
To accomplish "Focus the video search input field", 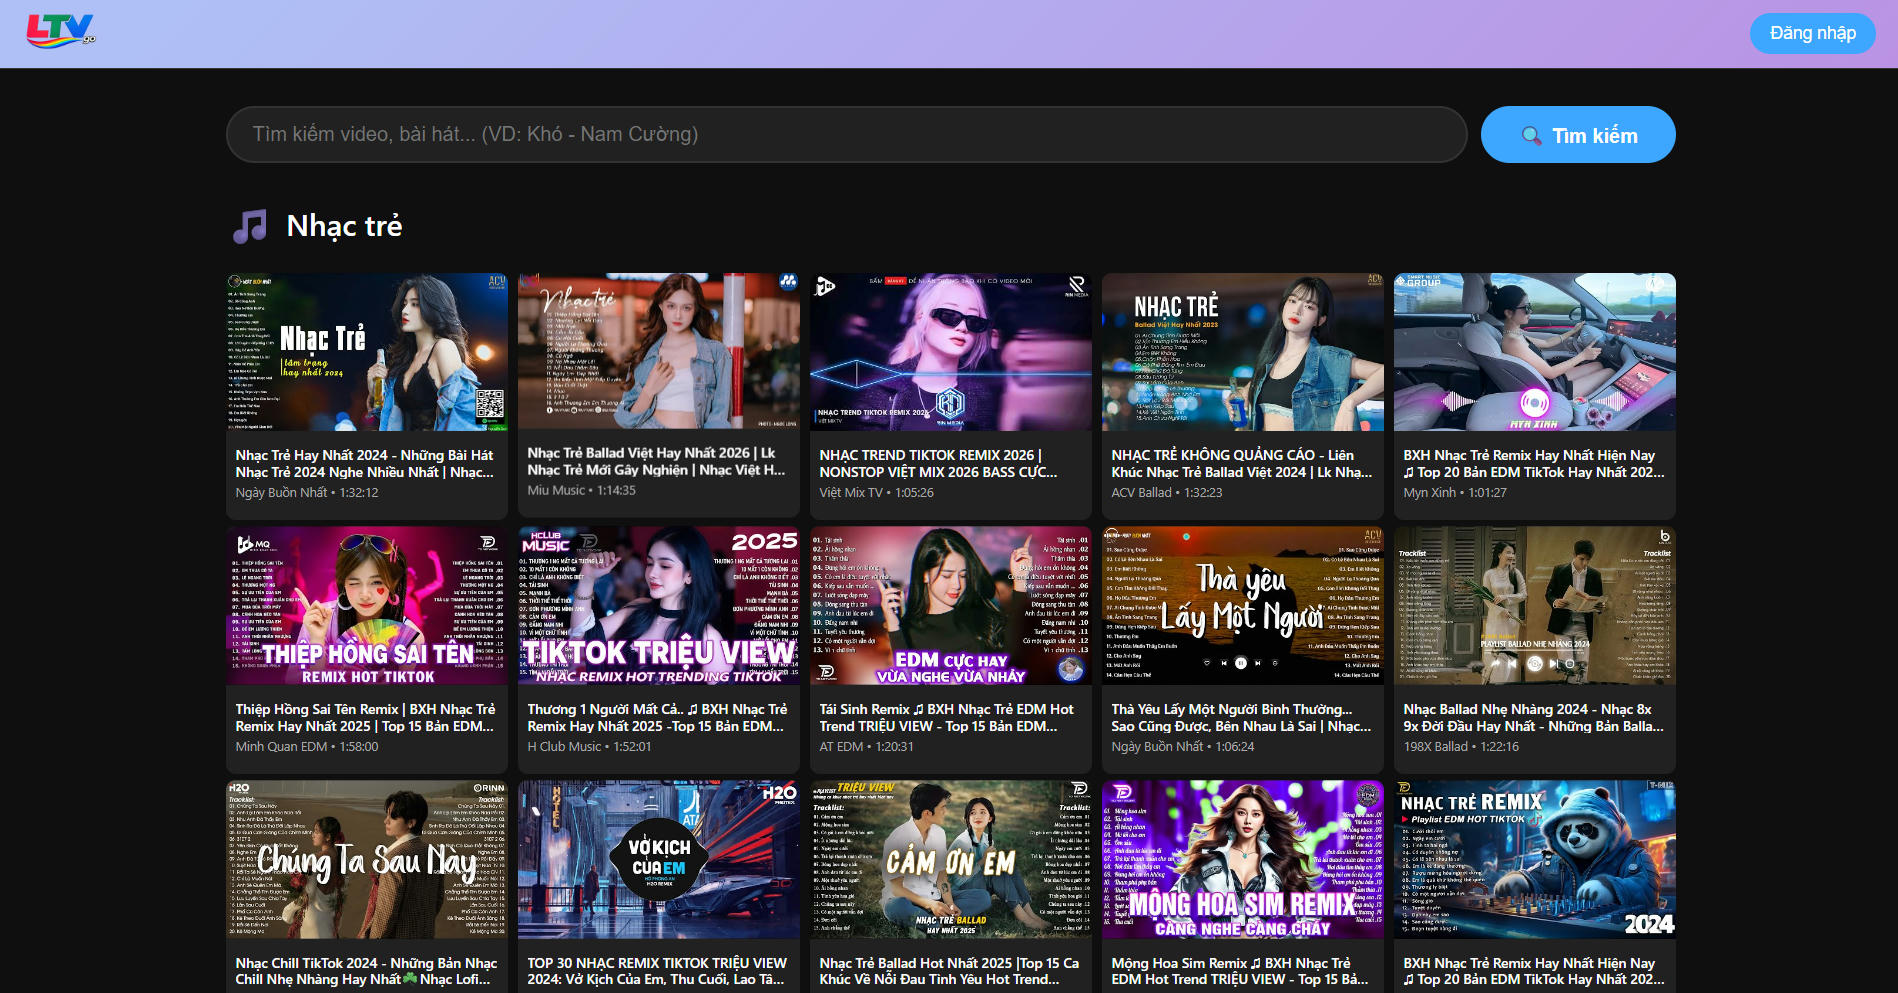I will pyautogui.click(x=846, y=135).
